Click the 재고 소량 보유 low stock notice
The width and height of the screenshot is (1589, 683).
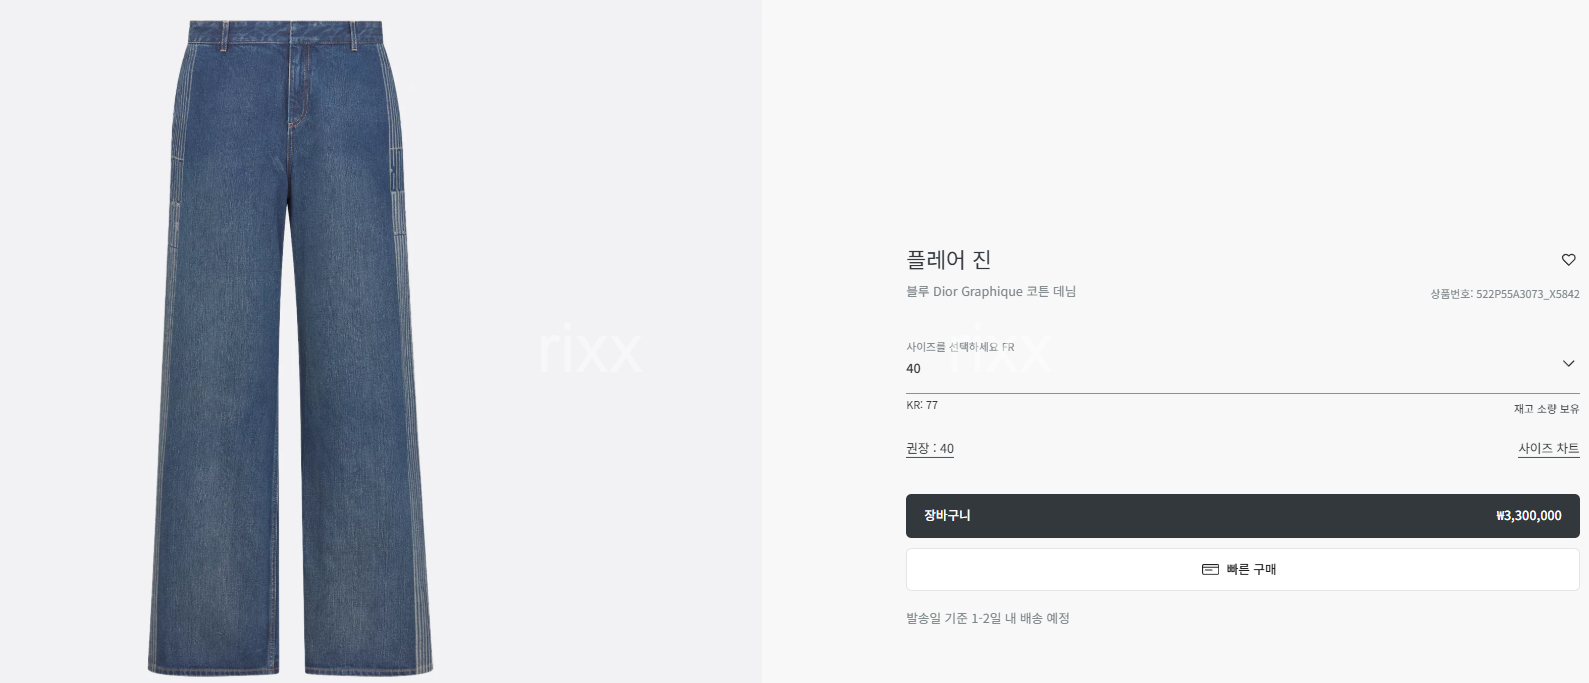[1546, 409]
